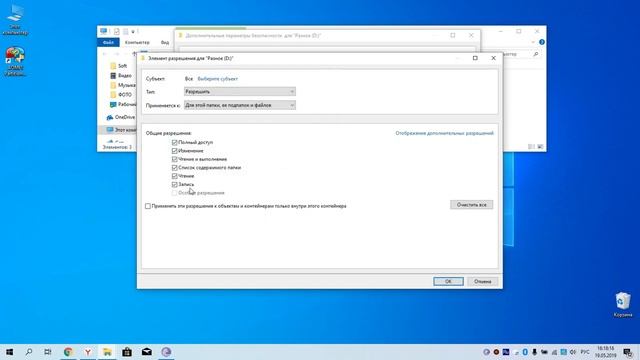Open Task View on taskbar
640x360 pixels.
point(48,352)
